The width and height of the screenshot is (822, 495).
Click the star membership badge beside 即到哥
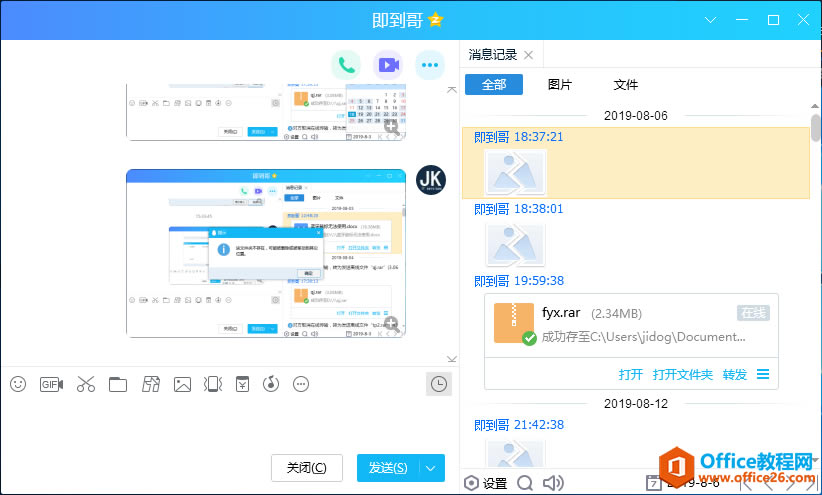pos(436,20)
